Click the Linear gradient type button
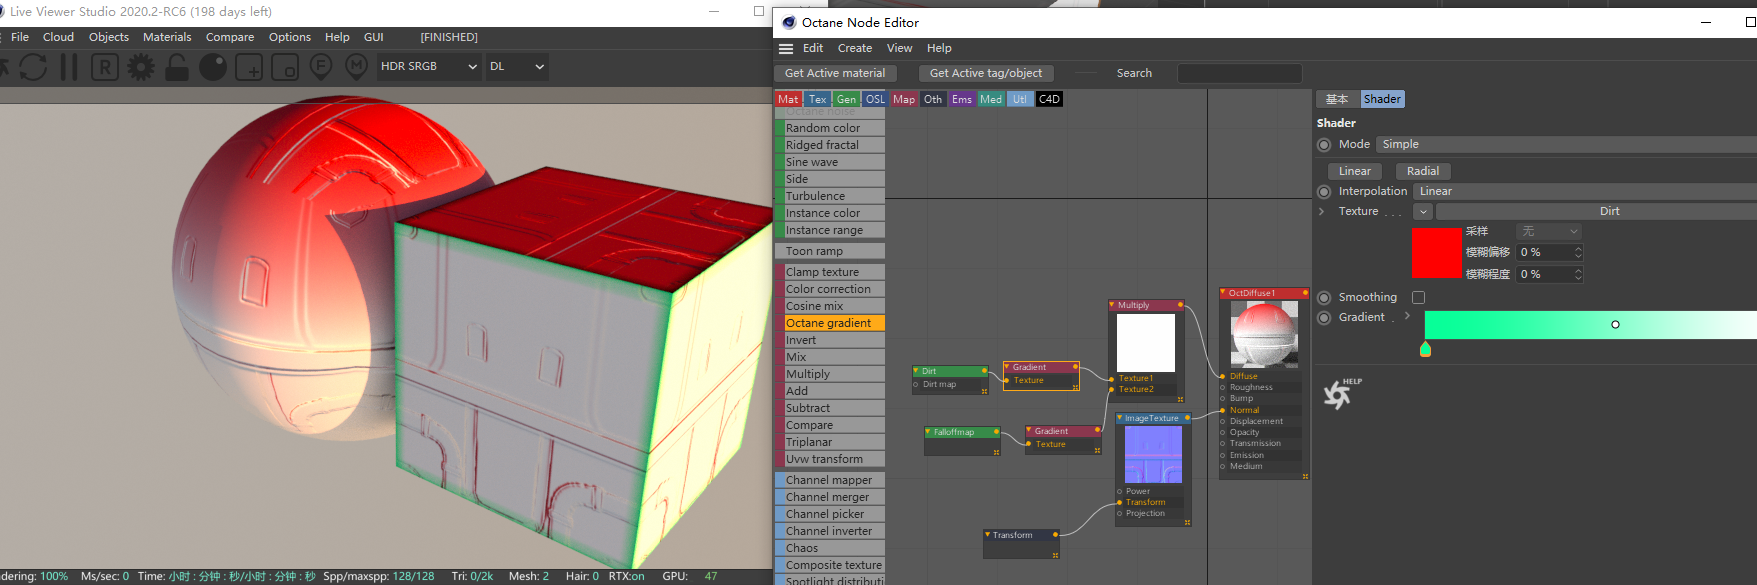1757x585 pixels. [x=1355, y=171]
